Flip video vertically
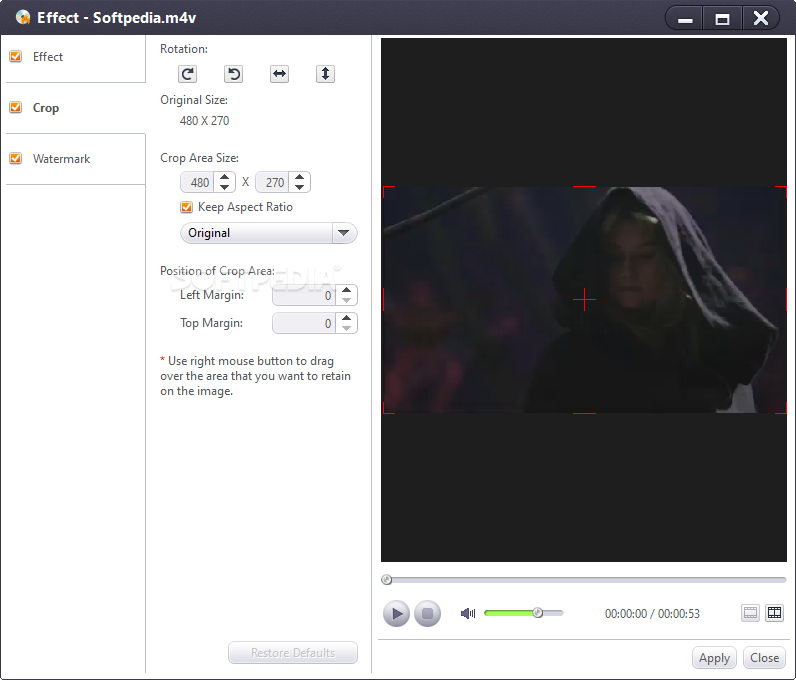 tap(325, 74)
